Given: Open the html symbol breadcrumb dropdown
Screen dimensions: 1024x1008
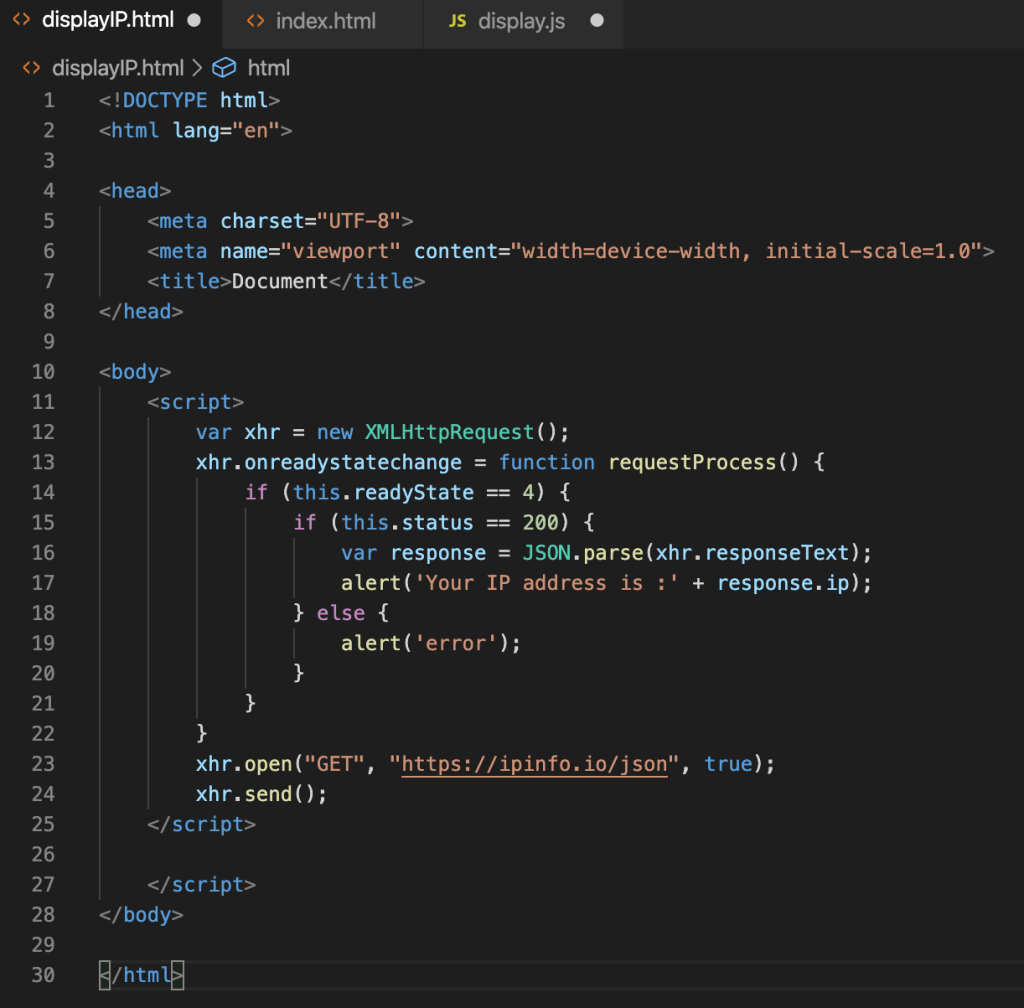Looking at the screenshot, I should pos(268,68).
